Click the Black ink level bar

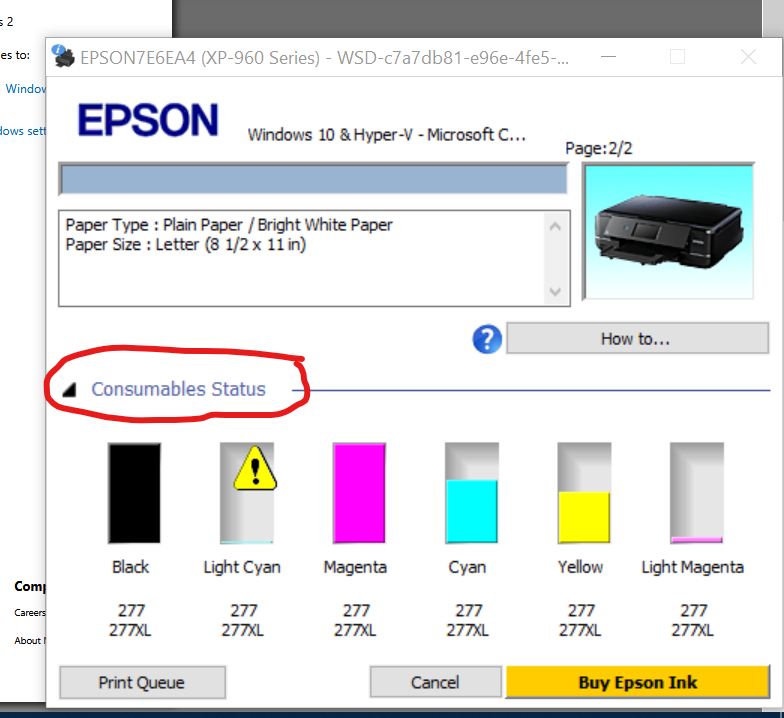134,493
